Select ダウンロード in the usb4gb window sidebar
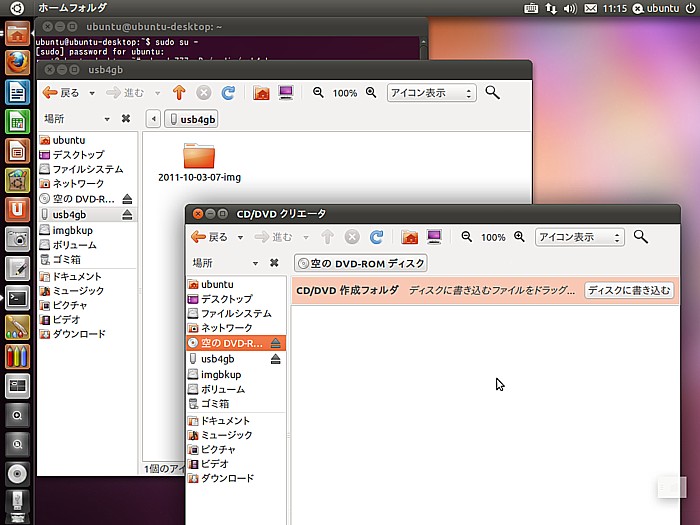700x525 pixels. tap(79, 334)
